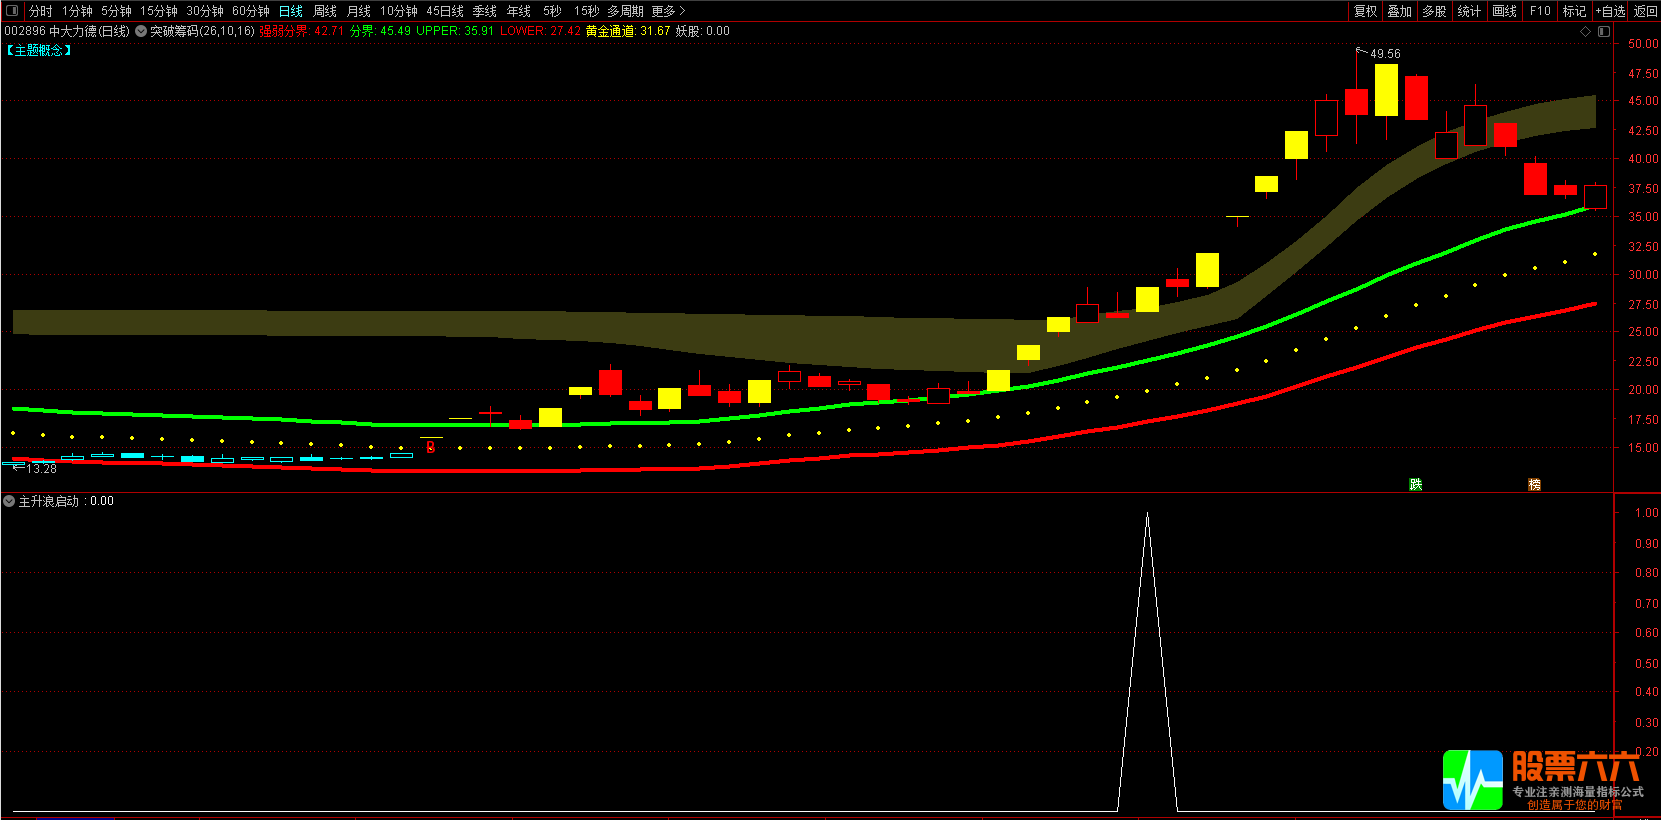This screenshot has width=1661, height=820.
Task: Switch to 季线 quarterly chart
Action: (x=485, y=11)
